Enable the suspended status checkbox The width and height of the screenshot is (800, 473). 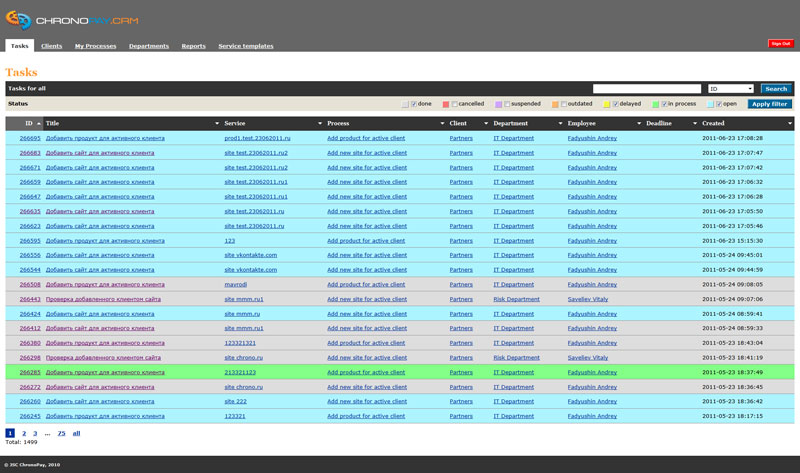[507, 104]
